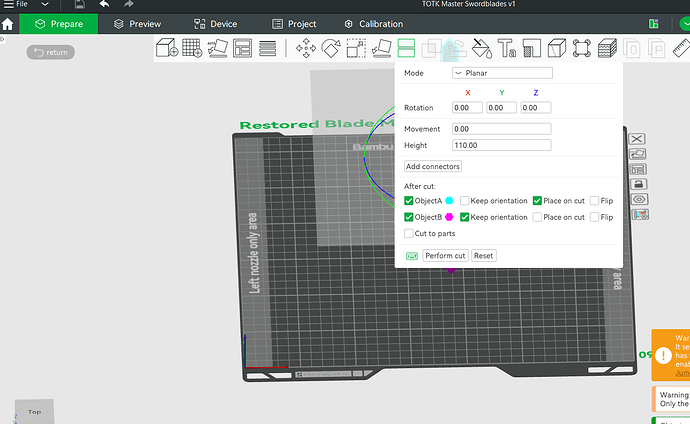
Task: Click the plate filament colors icon
Action: (640, 215)
